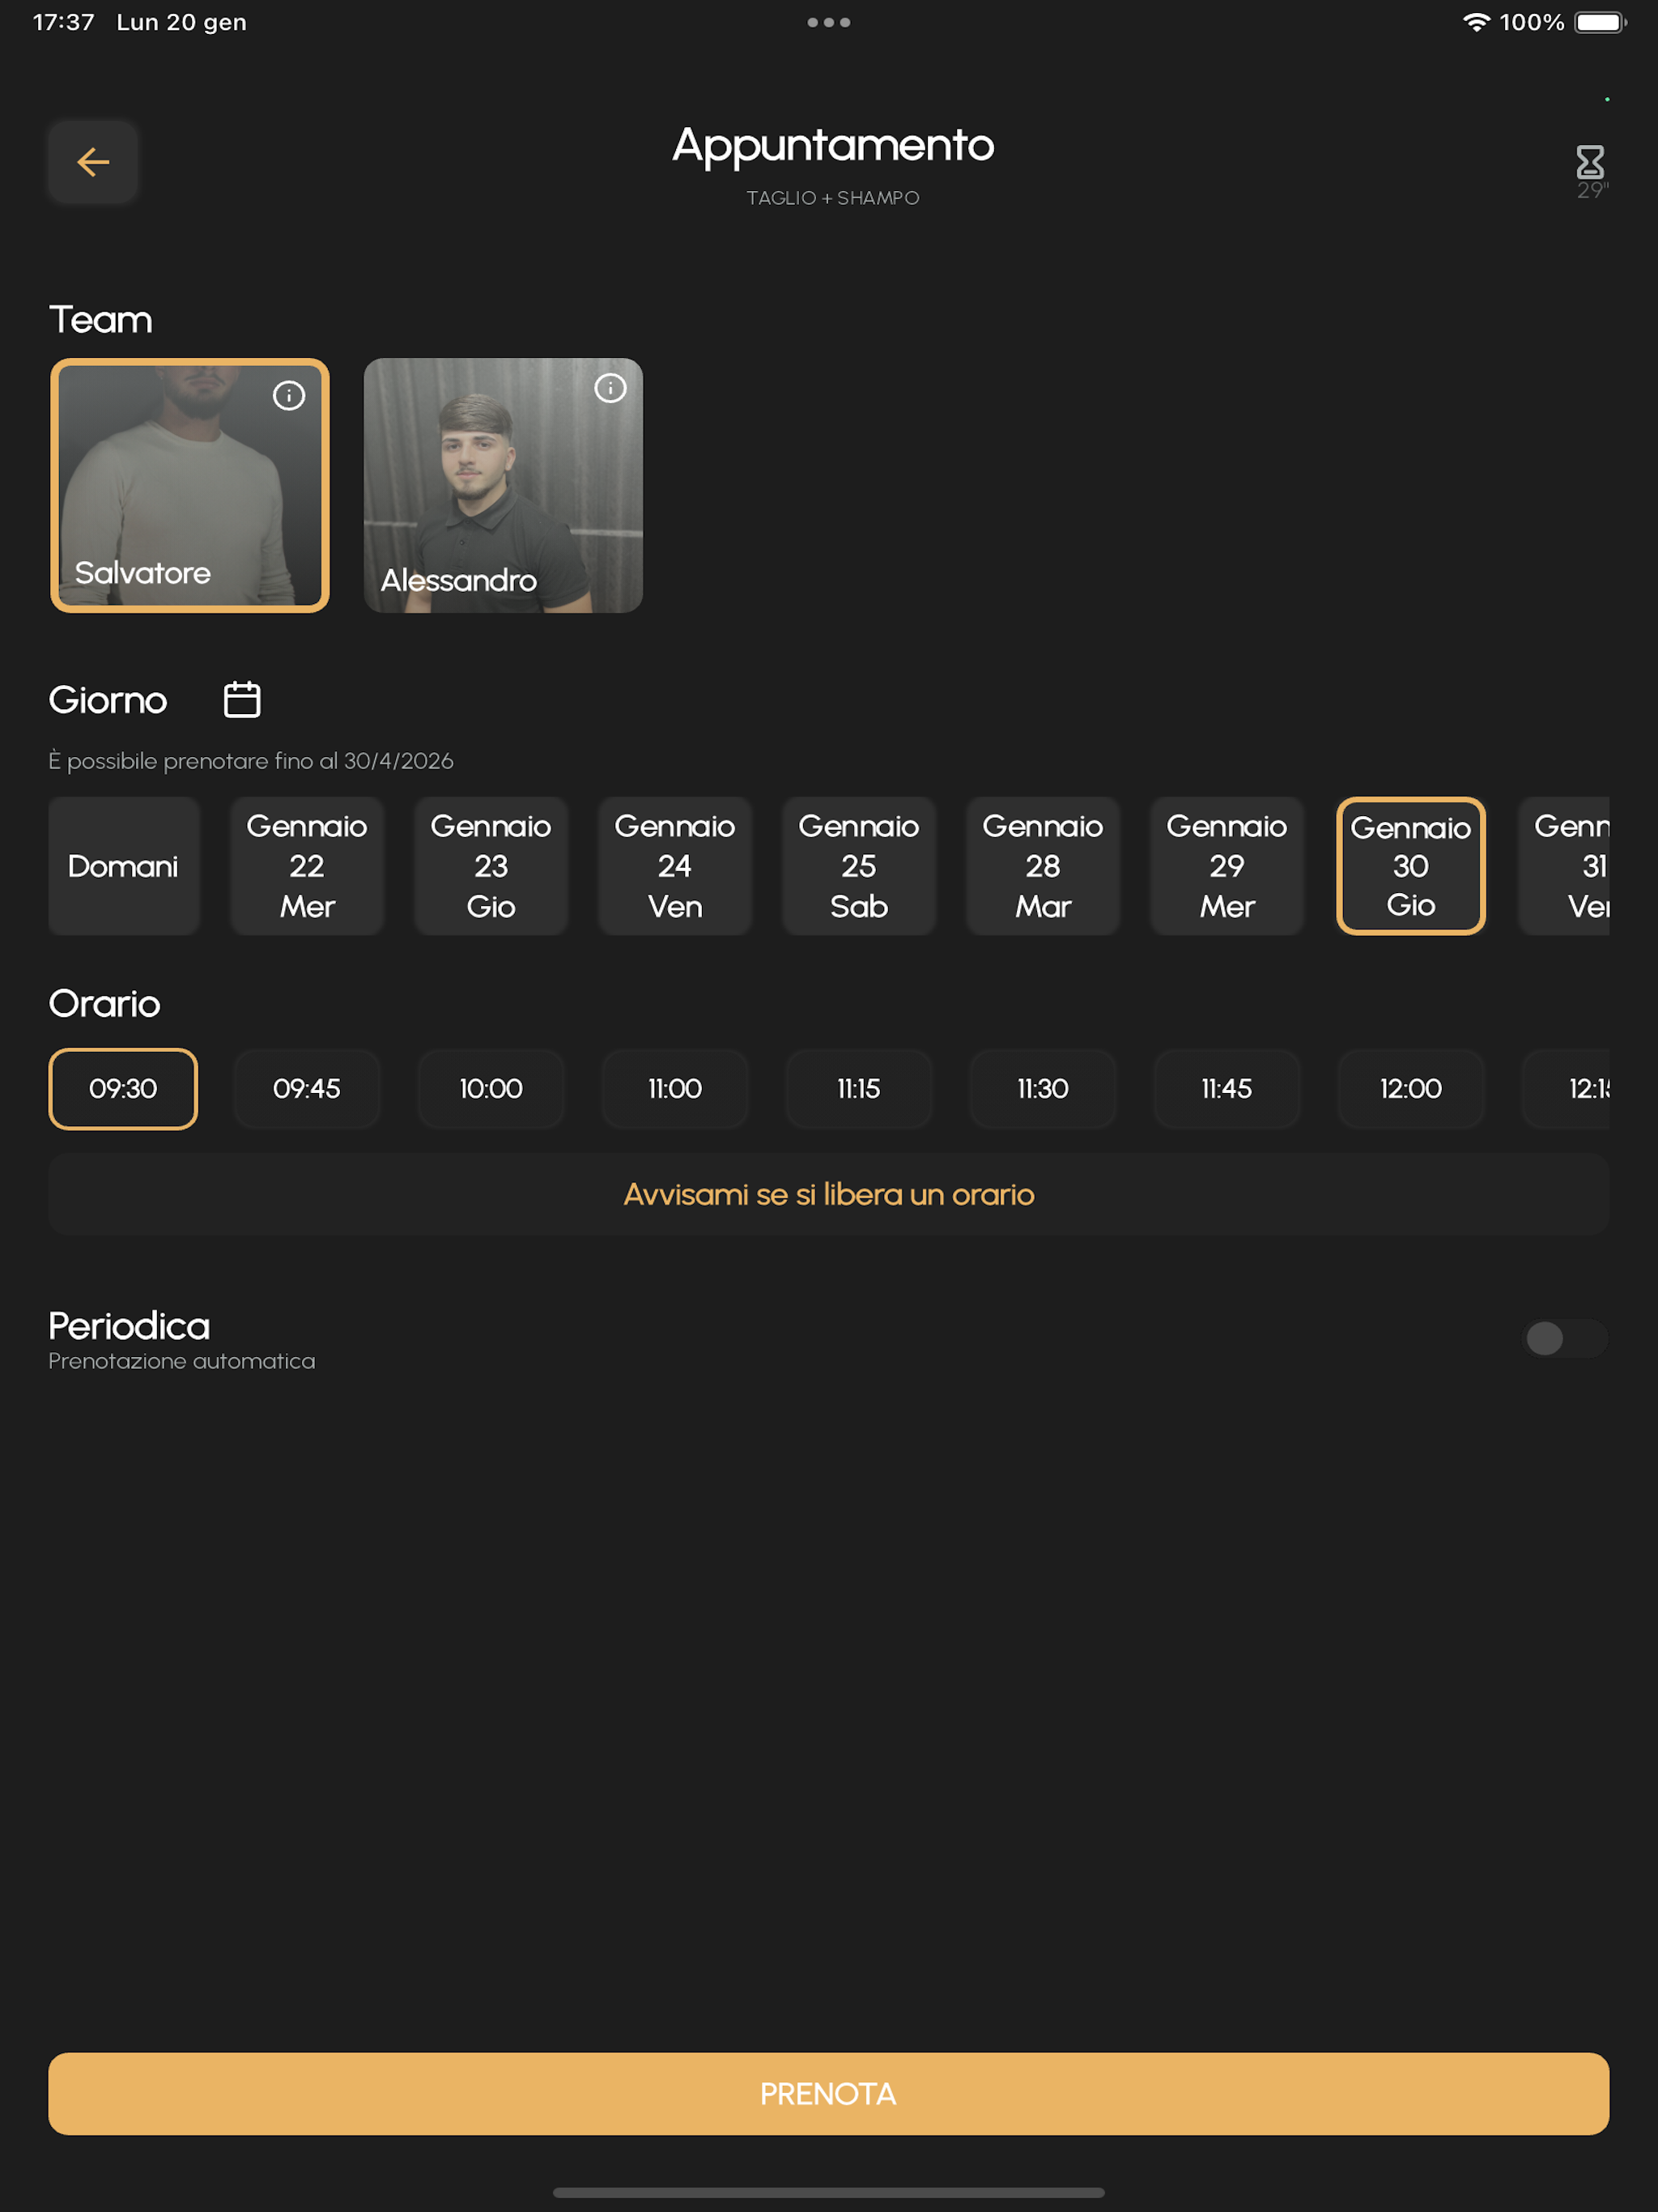Tap the hourglass timer icon

pyautogui.click(x=1590, y=162)
